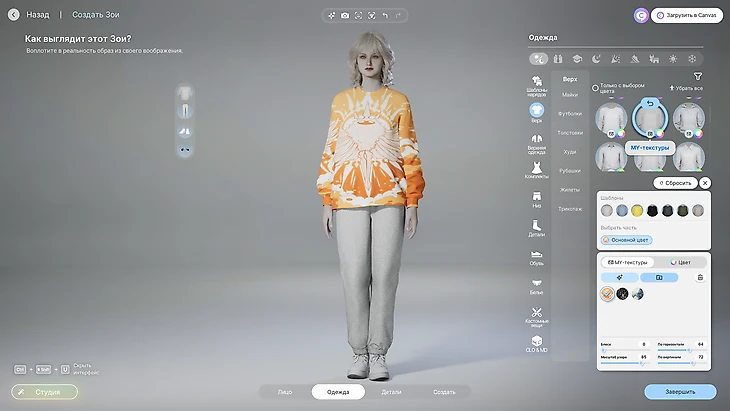Choose the party outfit category icon
Image resolution: width=730 pixels, height=411 pixels.
(615, 59)
